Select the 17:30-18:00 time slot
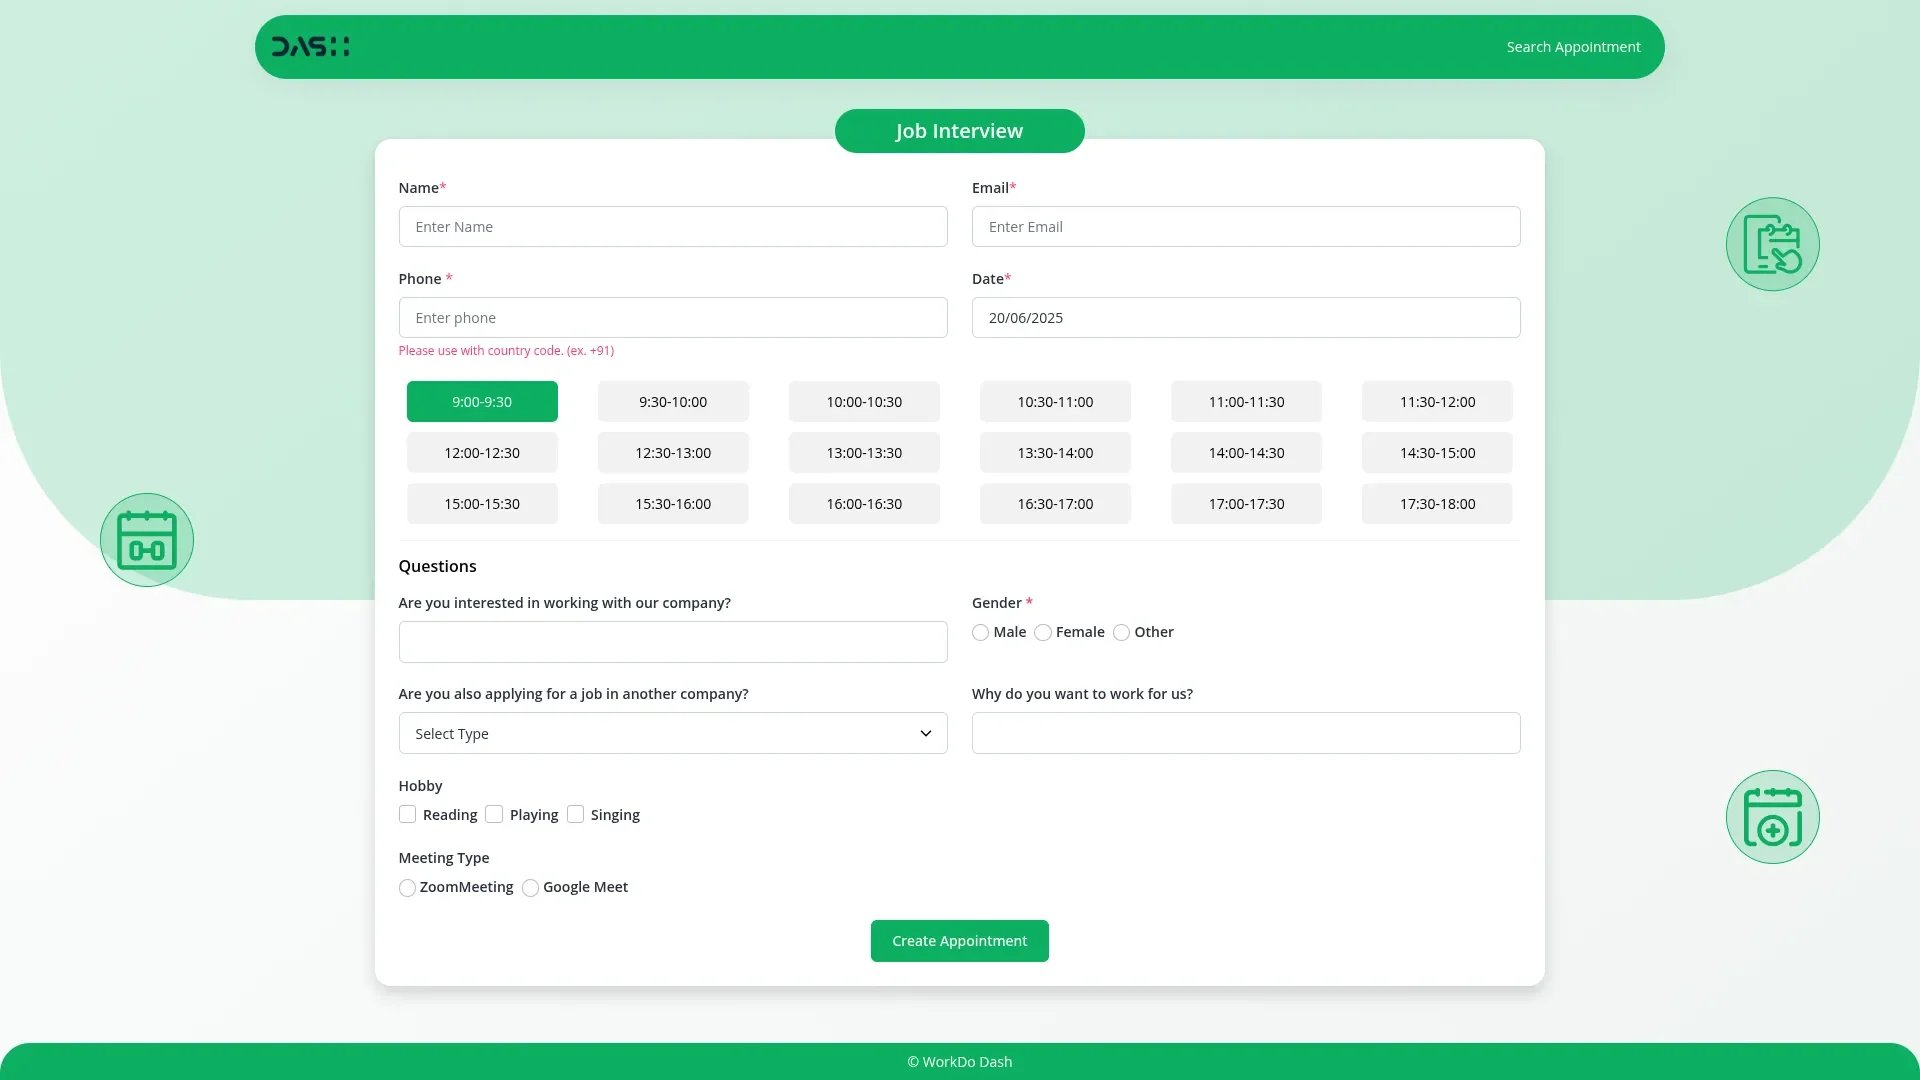The image size is (1920, 1080). (x=1437, y=504)
